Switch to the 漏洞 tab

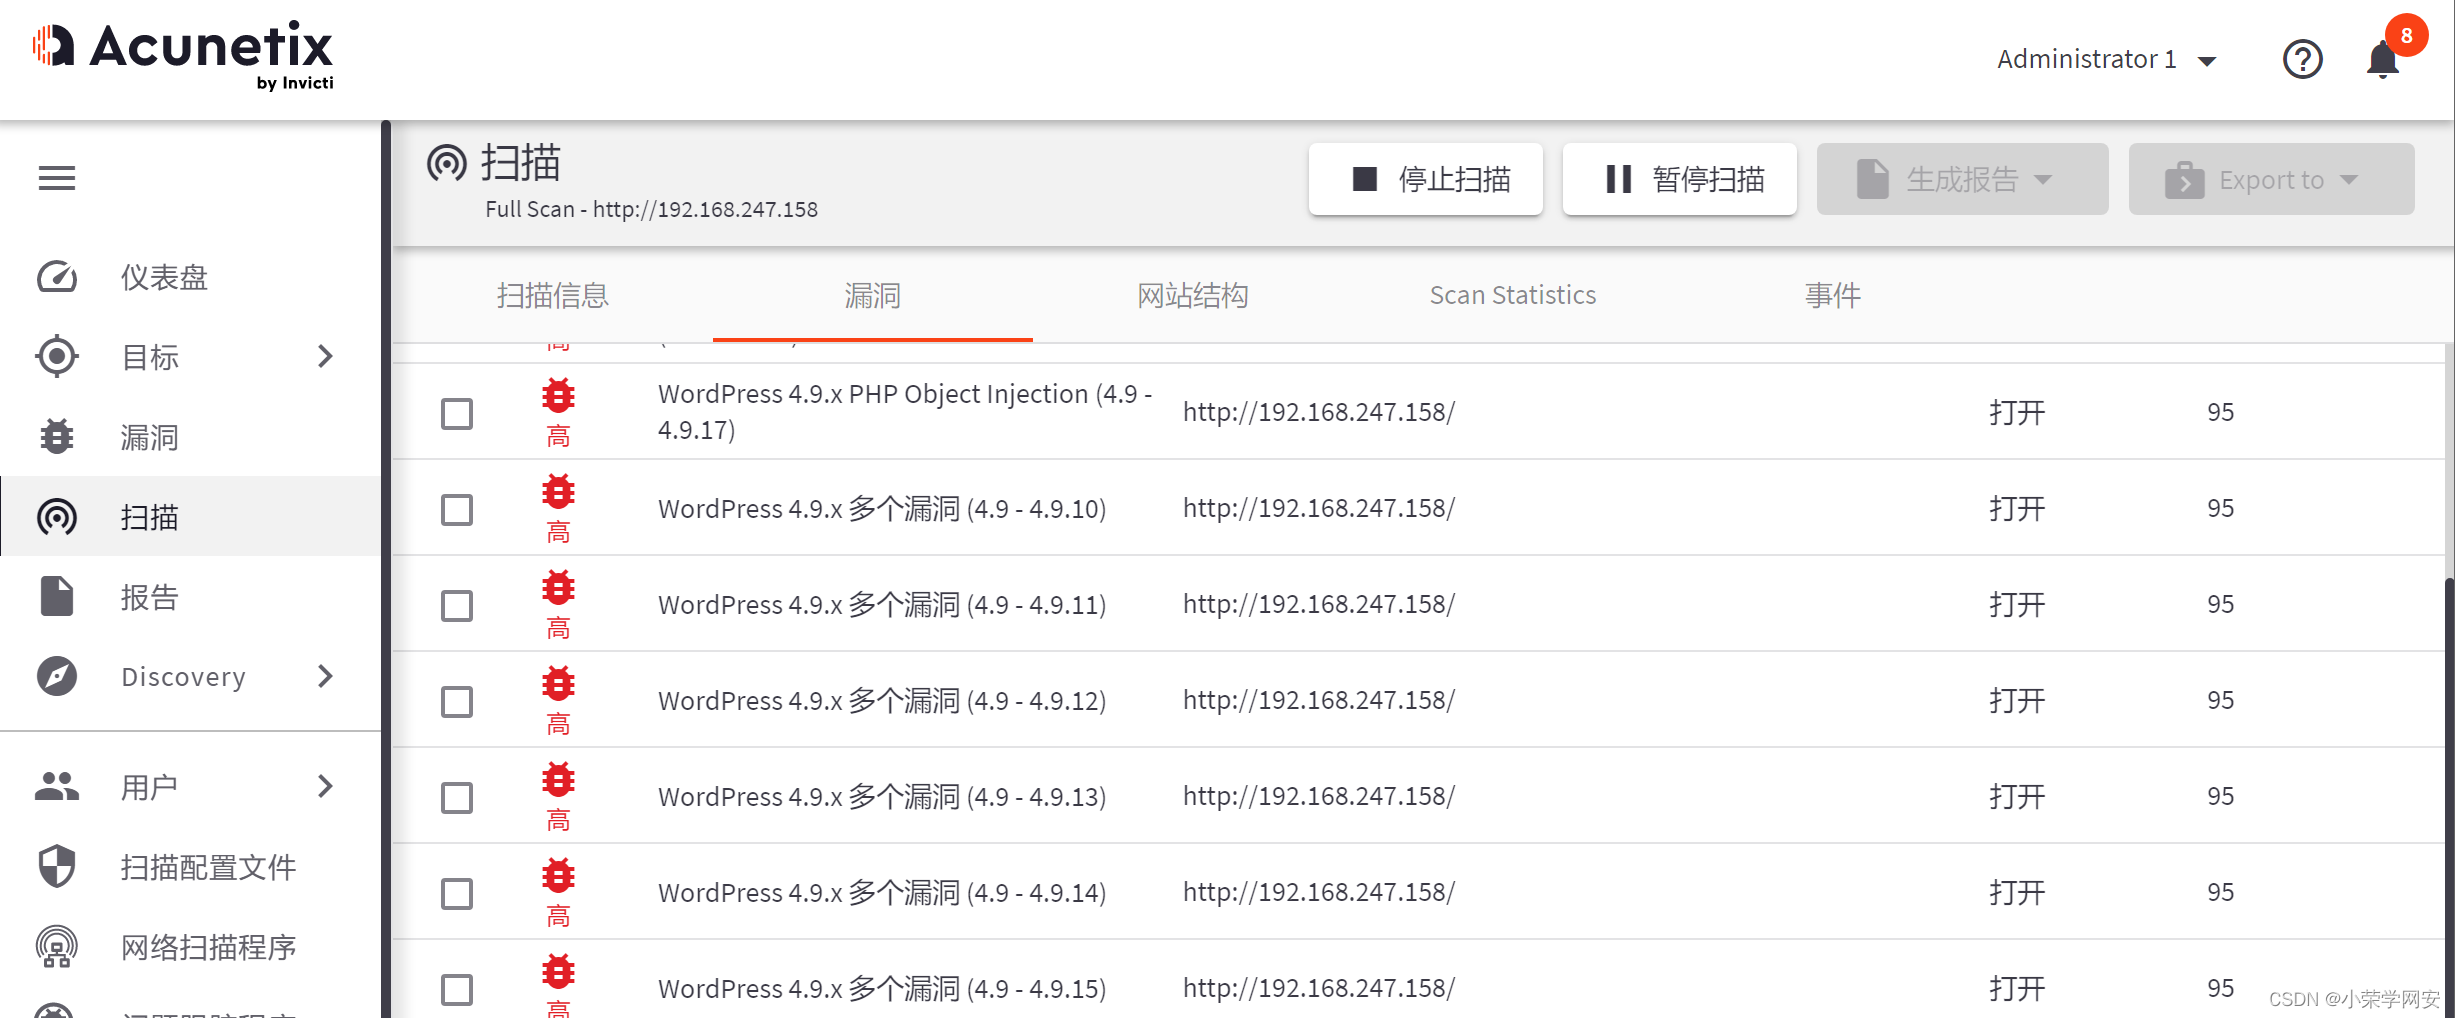(872, 295)
